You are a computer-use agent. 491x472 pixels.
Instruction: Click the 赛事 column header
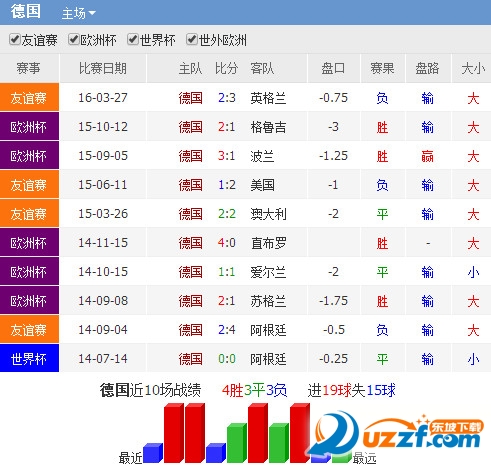(x=29, y=68)
